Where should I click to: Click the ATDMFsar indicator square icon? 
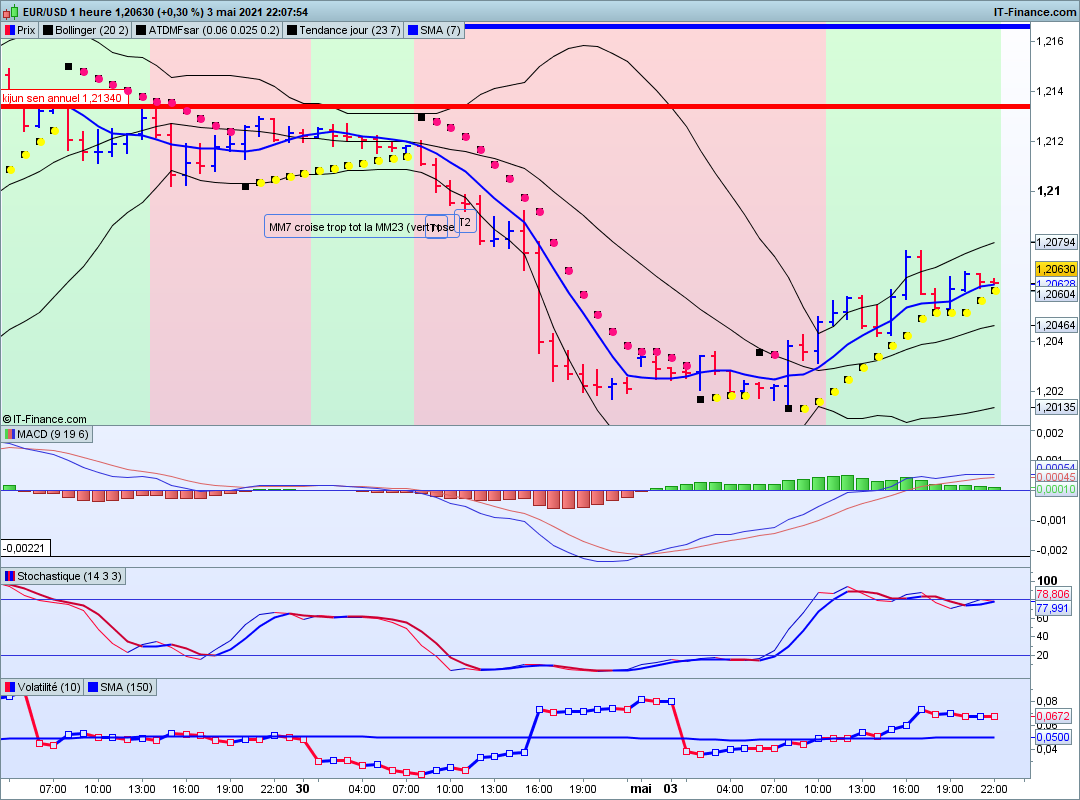(141, 30)
